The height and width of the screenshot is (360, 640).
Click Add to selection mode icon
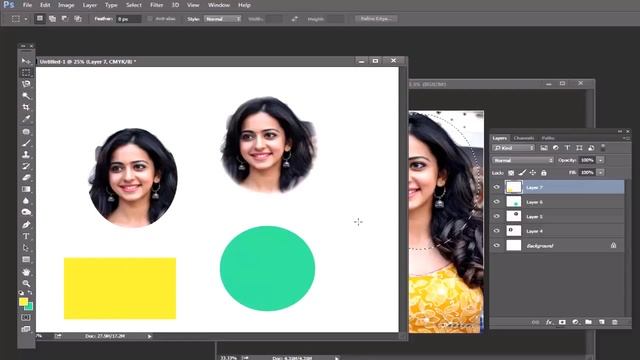coord(52,19)
